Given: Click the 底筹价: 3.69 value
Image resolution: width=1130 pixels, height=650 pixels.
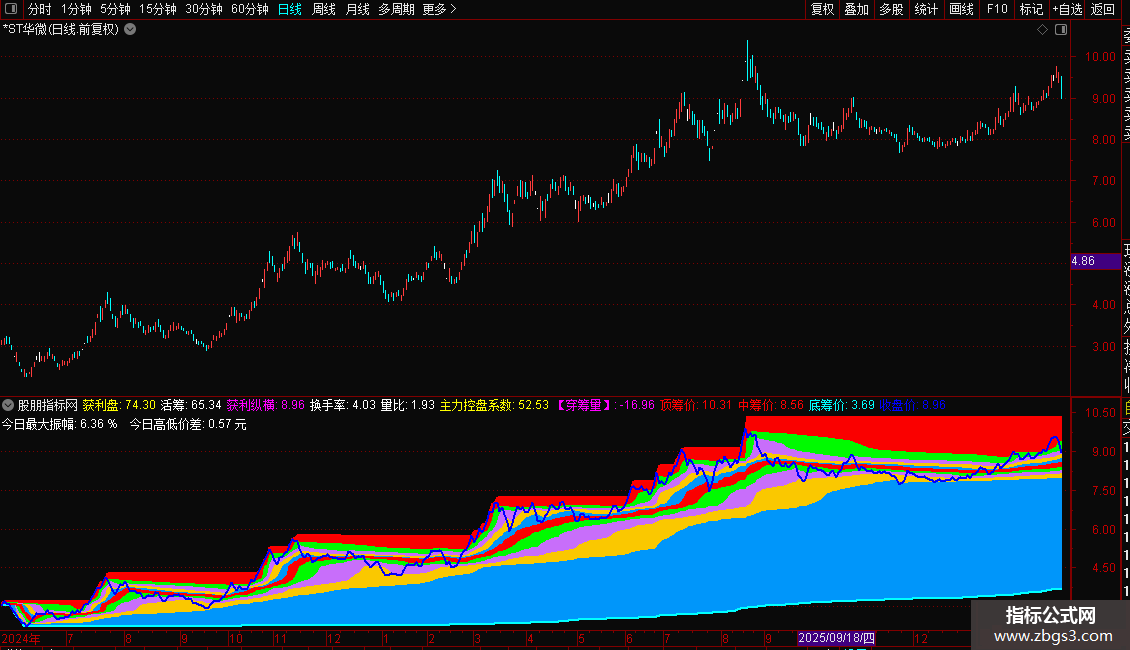Looking at the screenshot, I should pos(842,406).
